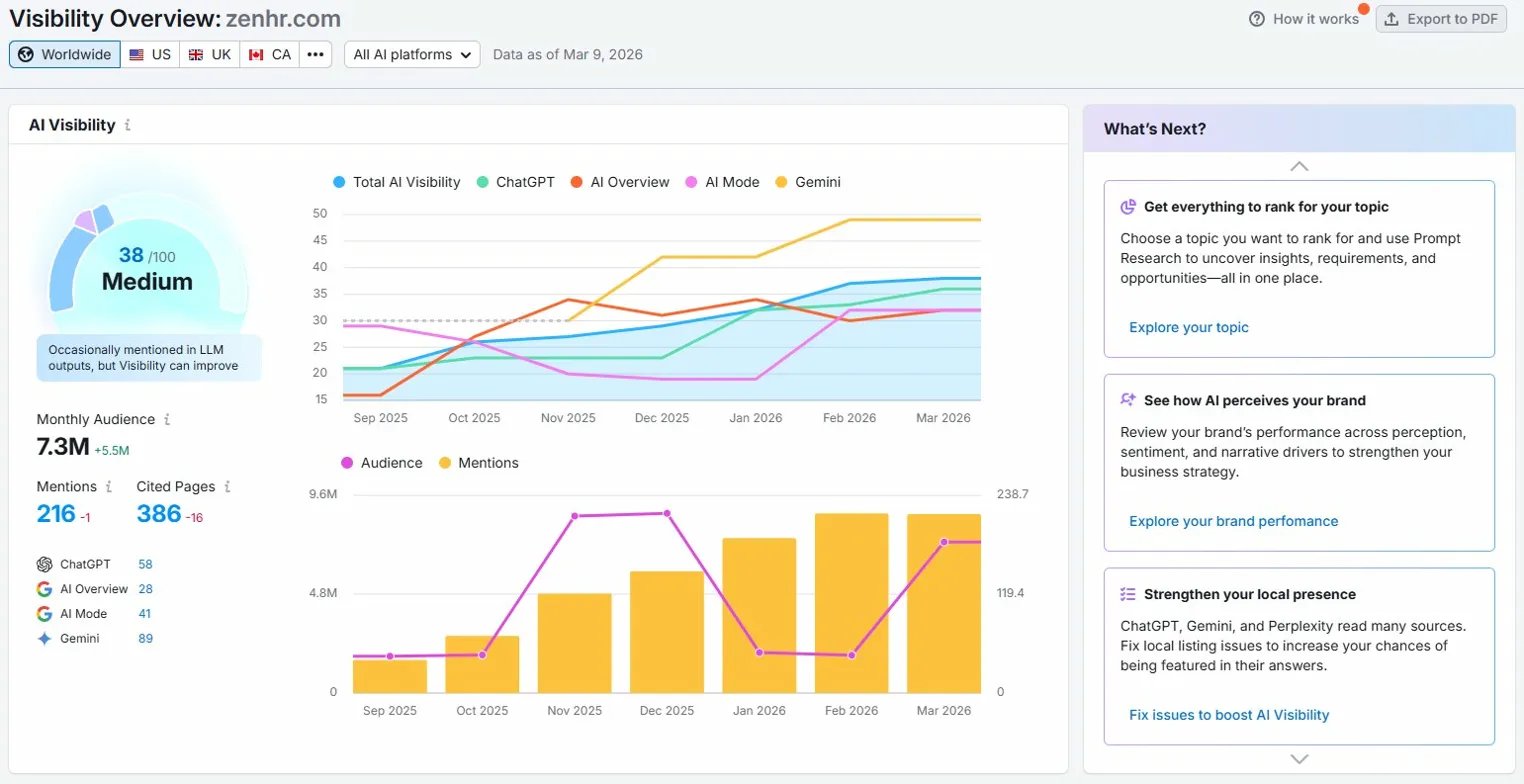The width and height of the screenshot is (1524, 784).
Task: Click Data as of Mar 9, 2026 text
Action: (568, 54)
